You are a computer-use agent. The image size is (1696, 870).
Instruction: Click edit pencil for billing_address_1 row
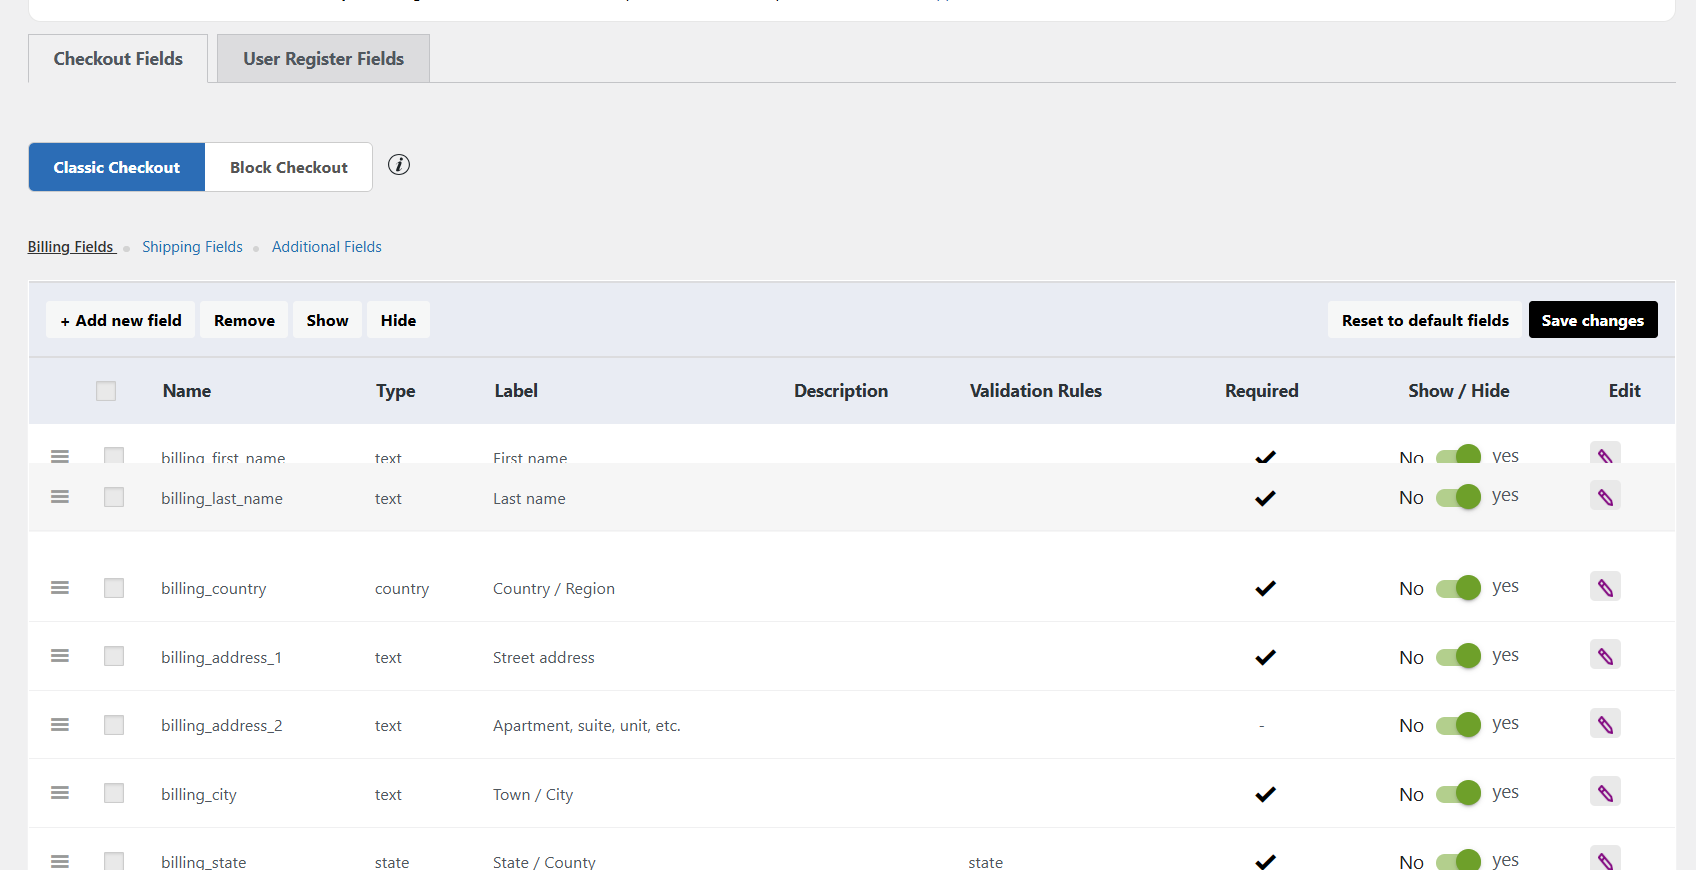[x=1605, y=656]
